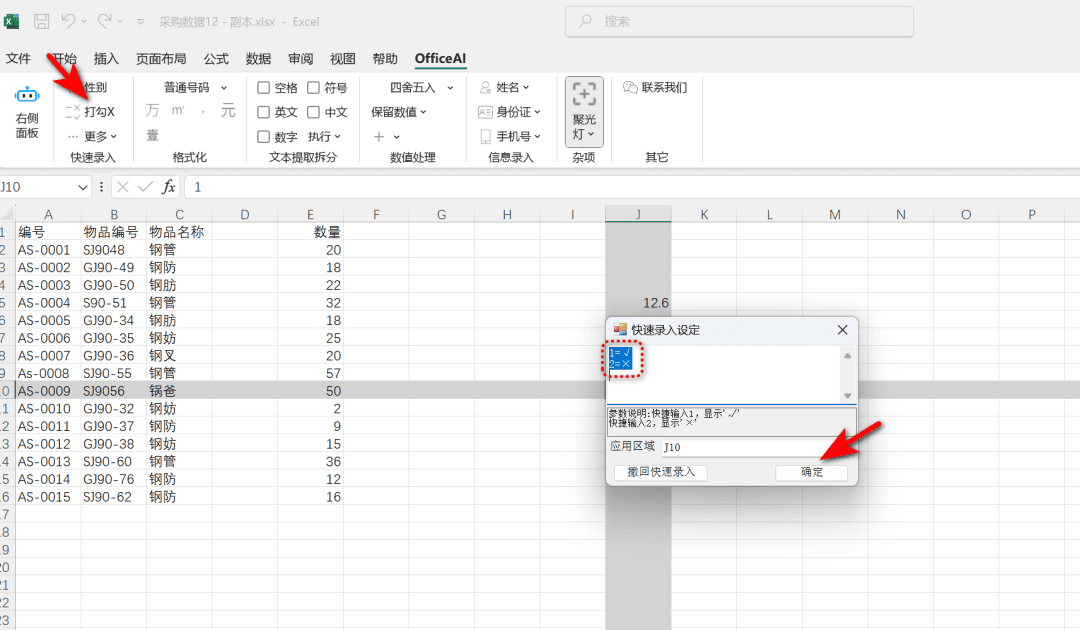Check the 数字 checkbox

click(x=263, y=136)
